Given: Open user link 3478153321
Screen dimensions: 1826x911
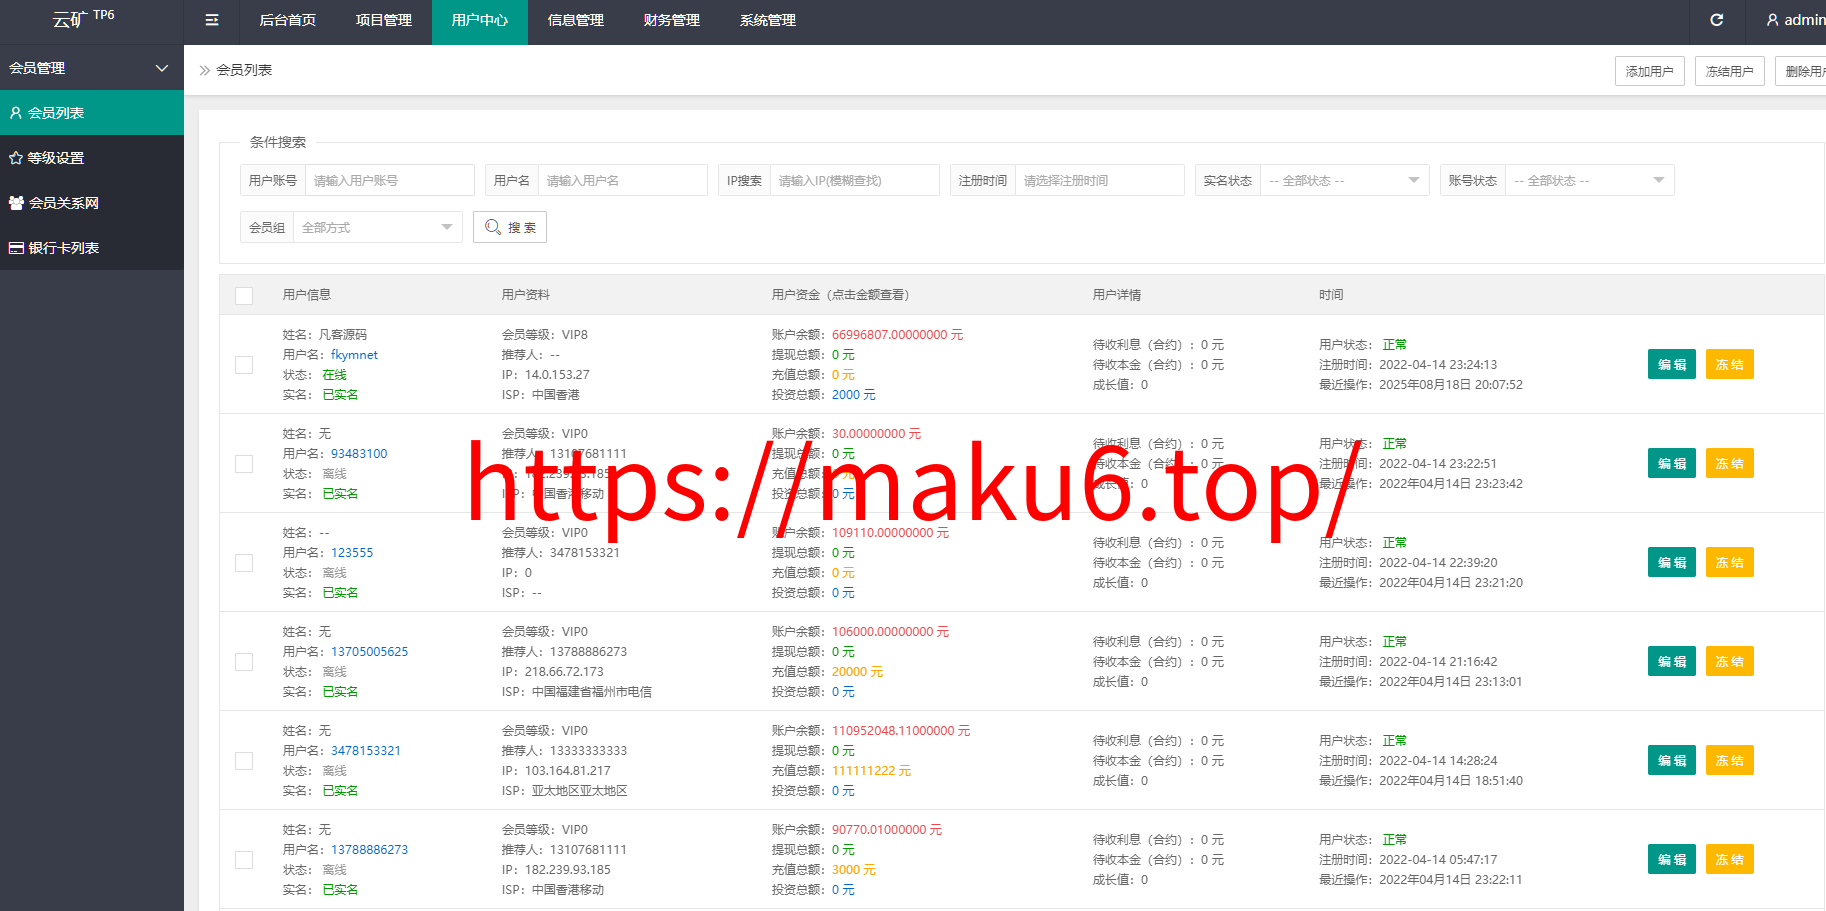Looking at the screenshot, I should point(366,751).
